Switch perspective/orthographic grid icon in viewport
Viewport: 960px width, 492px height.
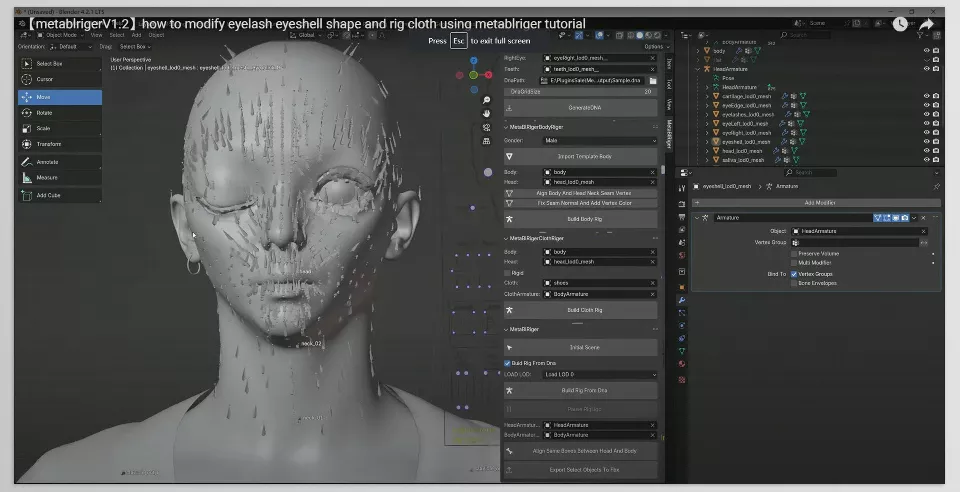click(486, 141)
